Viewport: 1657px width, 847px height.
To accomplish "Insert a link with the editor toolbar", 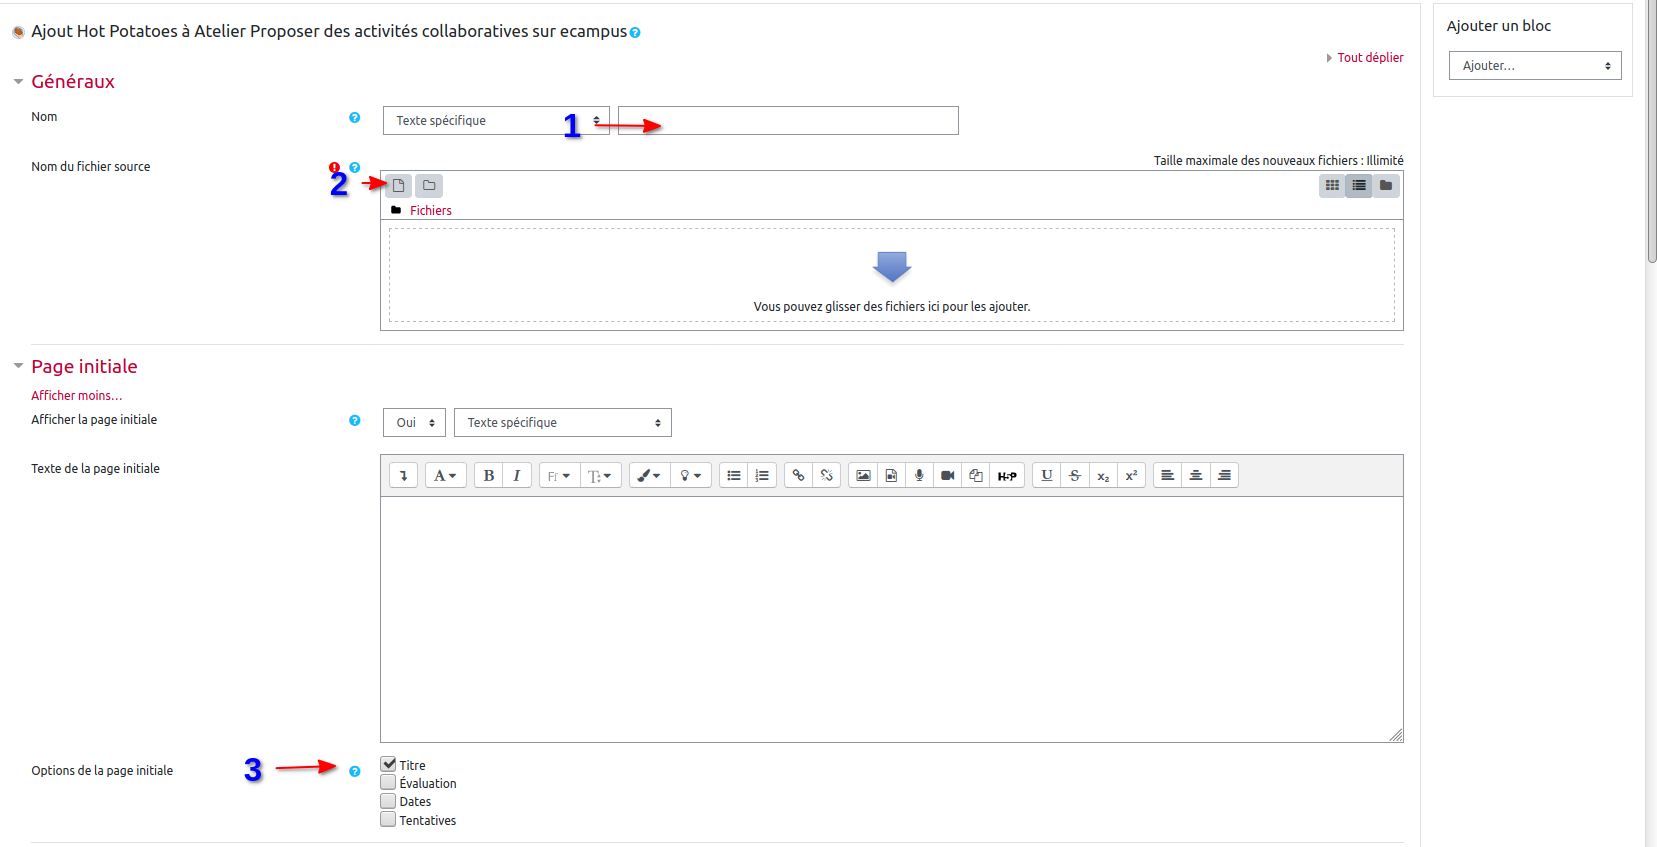I will pyautogui.click(x=798, y=476).
